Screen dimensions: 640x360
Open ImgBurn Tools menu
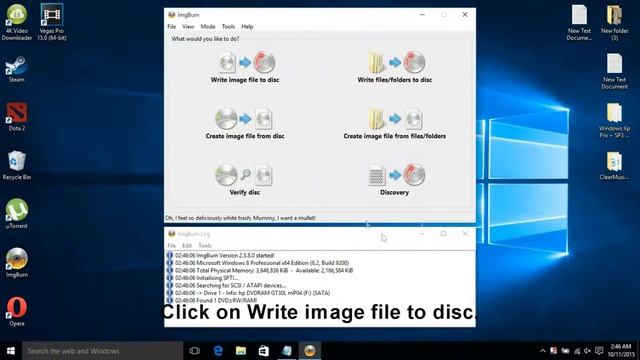pyautogui.click(x=228, y=27)
